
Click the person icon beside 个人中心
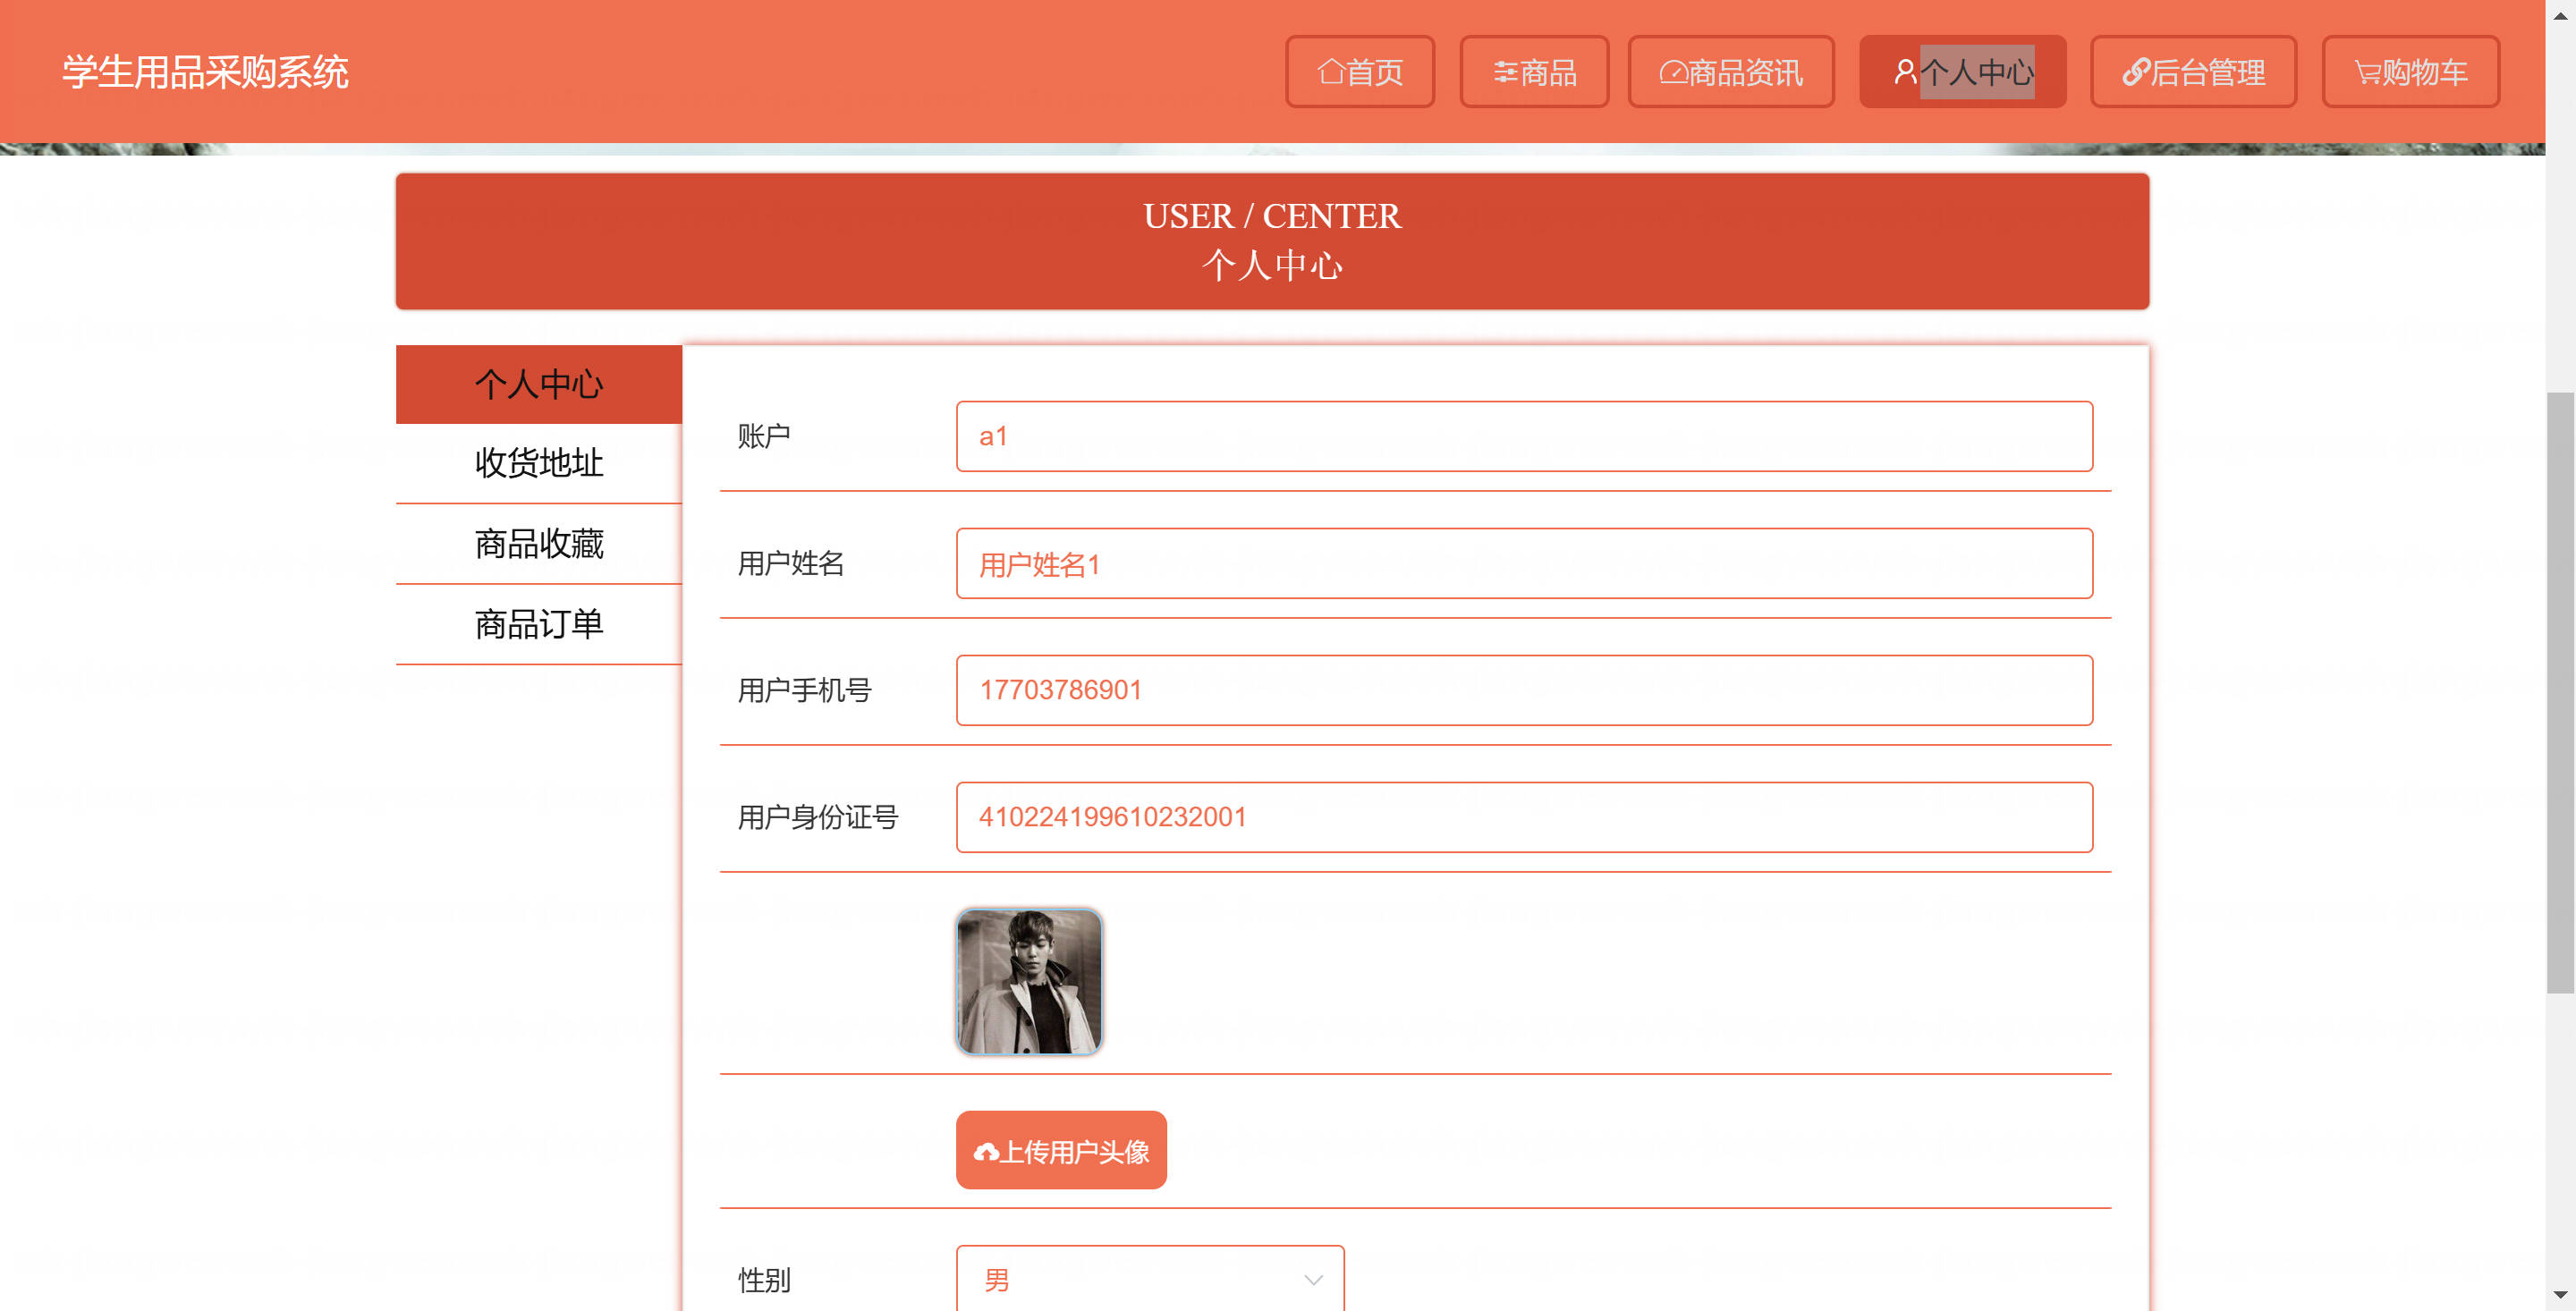pyautogui.click(x=1905, y=72)
